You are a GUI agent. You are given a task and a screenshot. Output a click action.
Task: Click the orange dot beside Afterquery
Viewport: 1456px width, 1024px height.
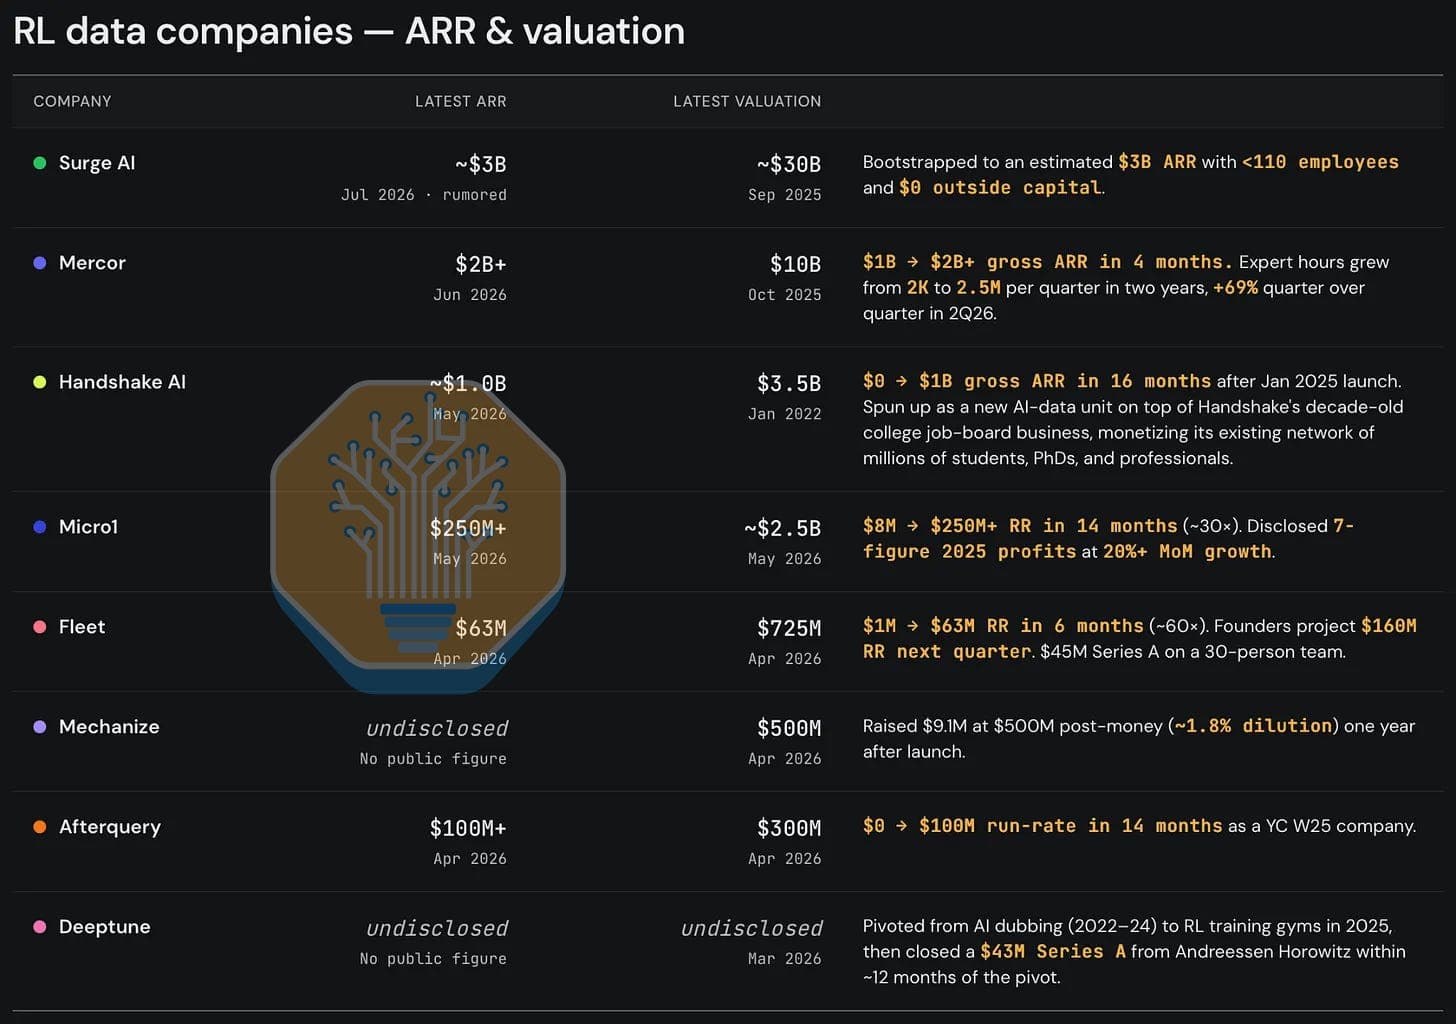click(40, 827)
